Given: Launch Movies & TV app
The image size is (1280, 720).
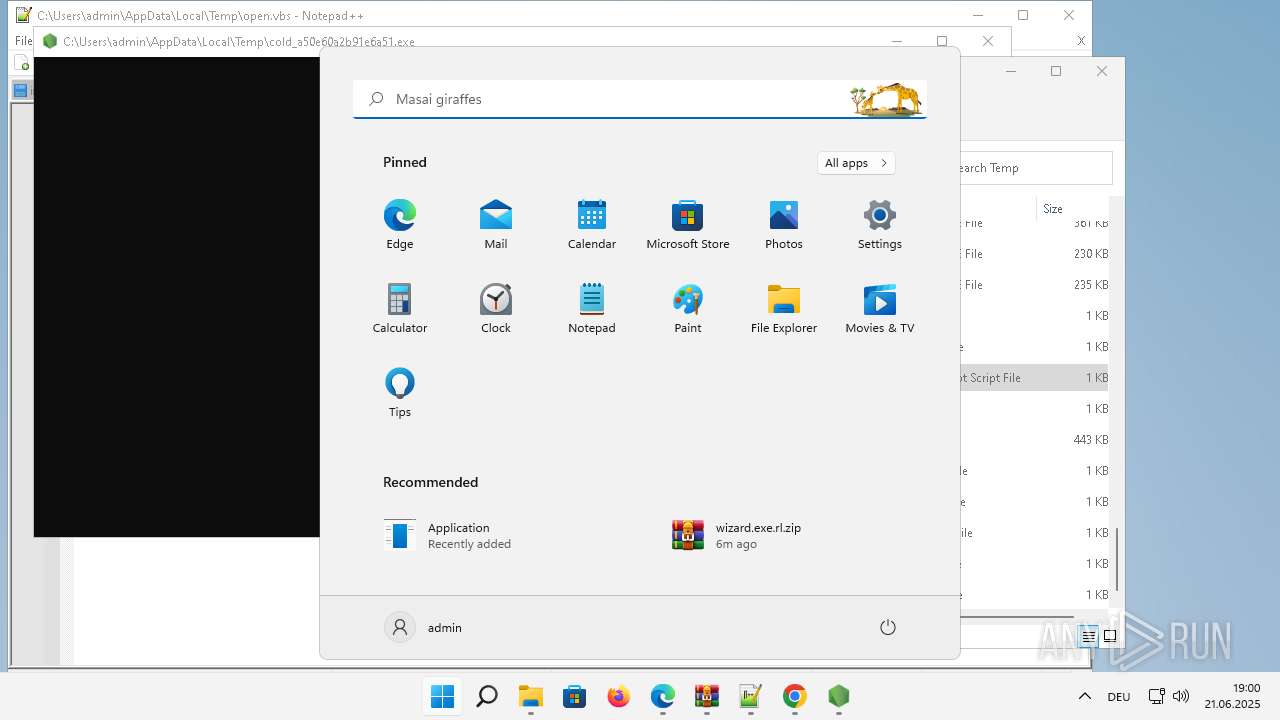Looking at the screenshot, I should (880, 309).
